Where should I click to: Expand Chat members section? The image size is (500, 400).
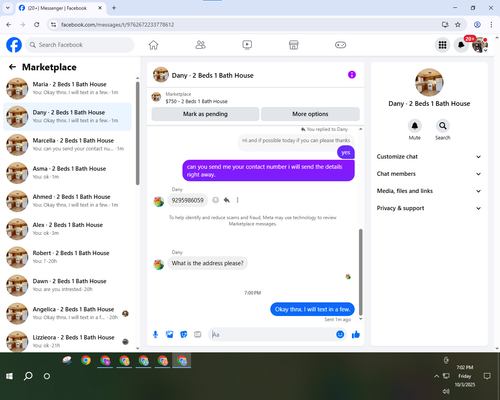pos(429,174)
